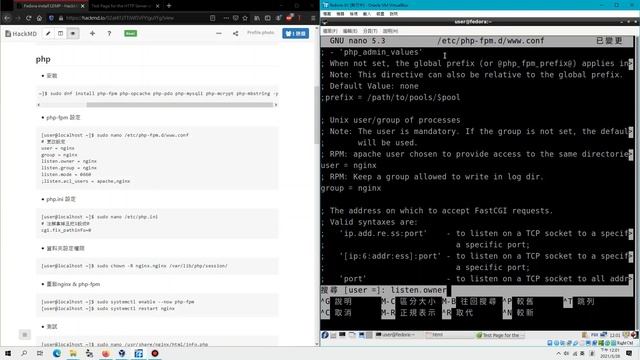Open Windows Start menu

point(7,353)
